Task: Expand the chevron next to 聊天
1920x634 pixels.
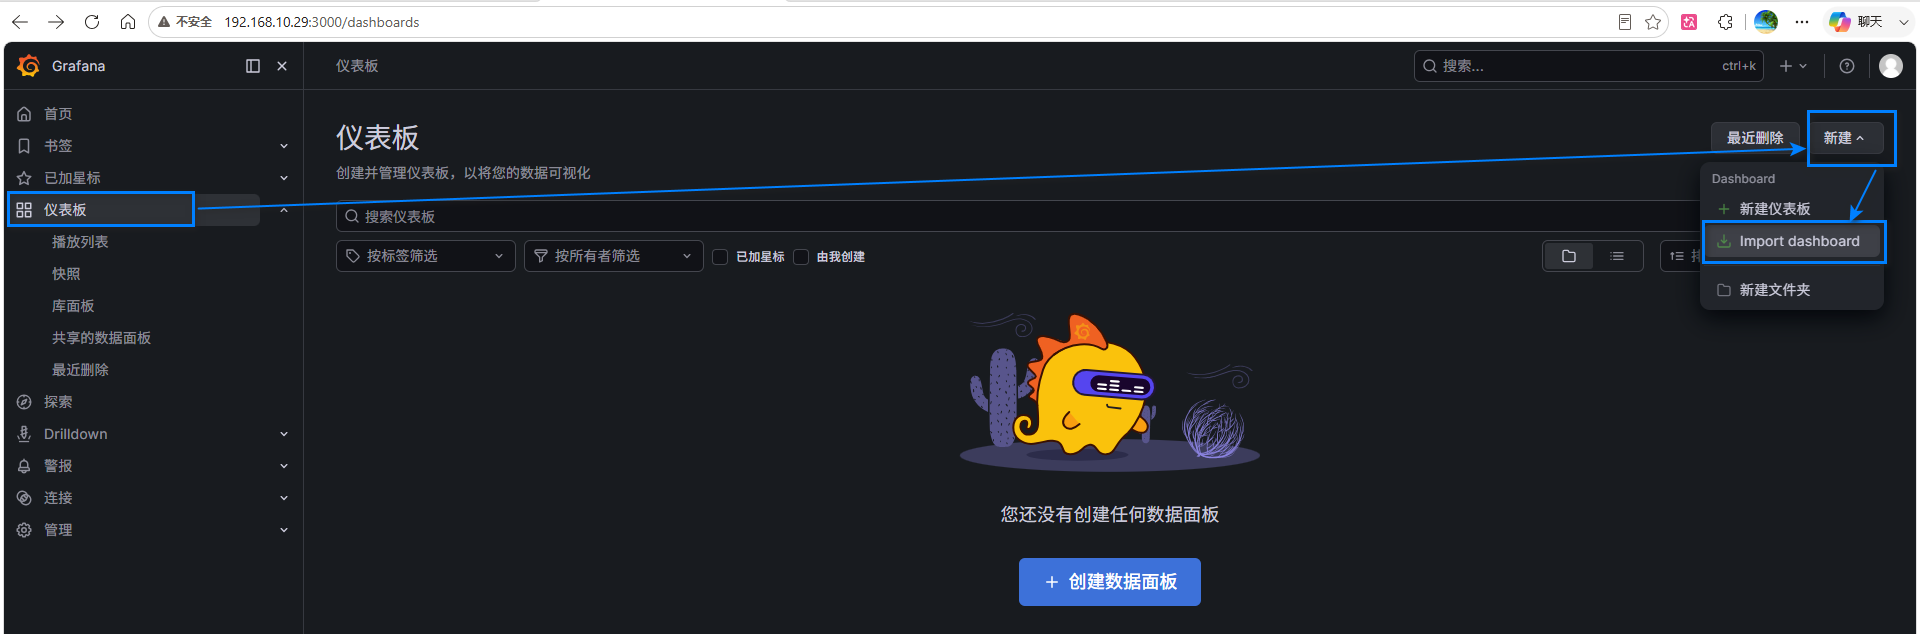Action: click(1902, 22)
